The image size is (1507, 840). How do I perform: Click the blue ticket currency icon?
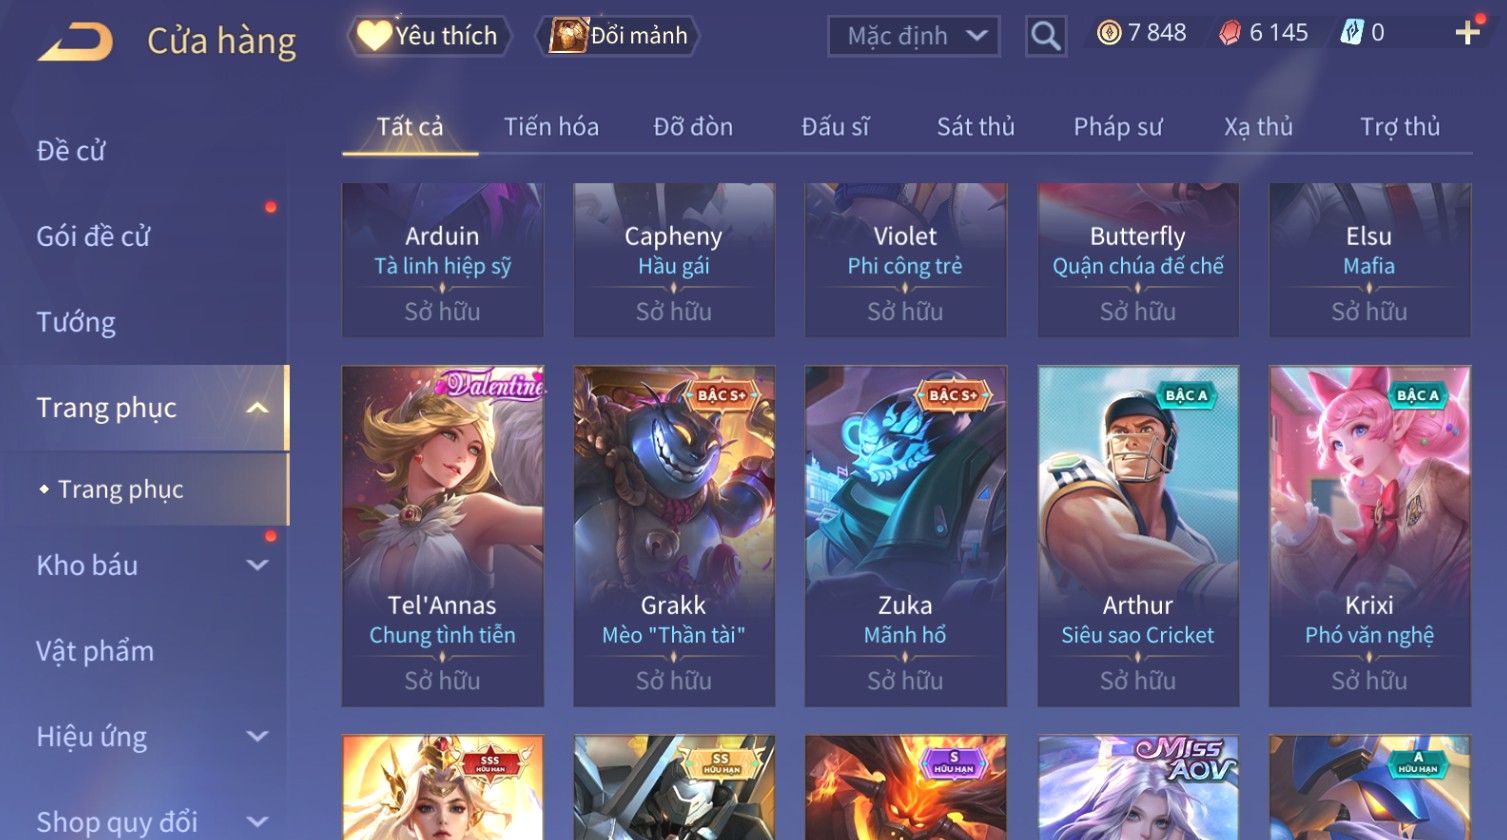click(x=1351, y=33)
